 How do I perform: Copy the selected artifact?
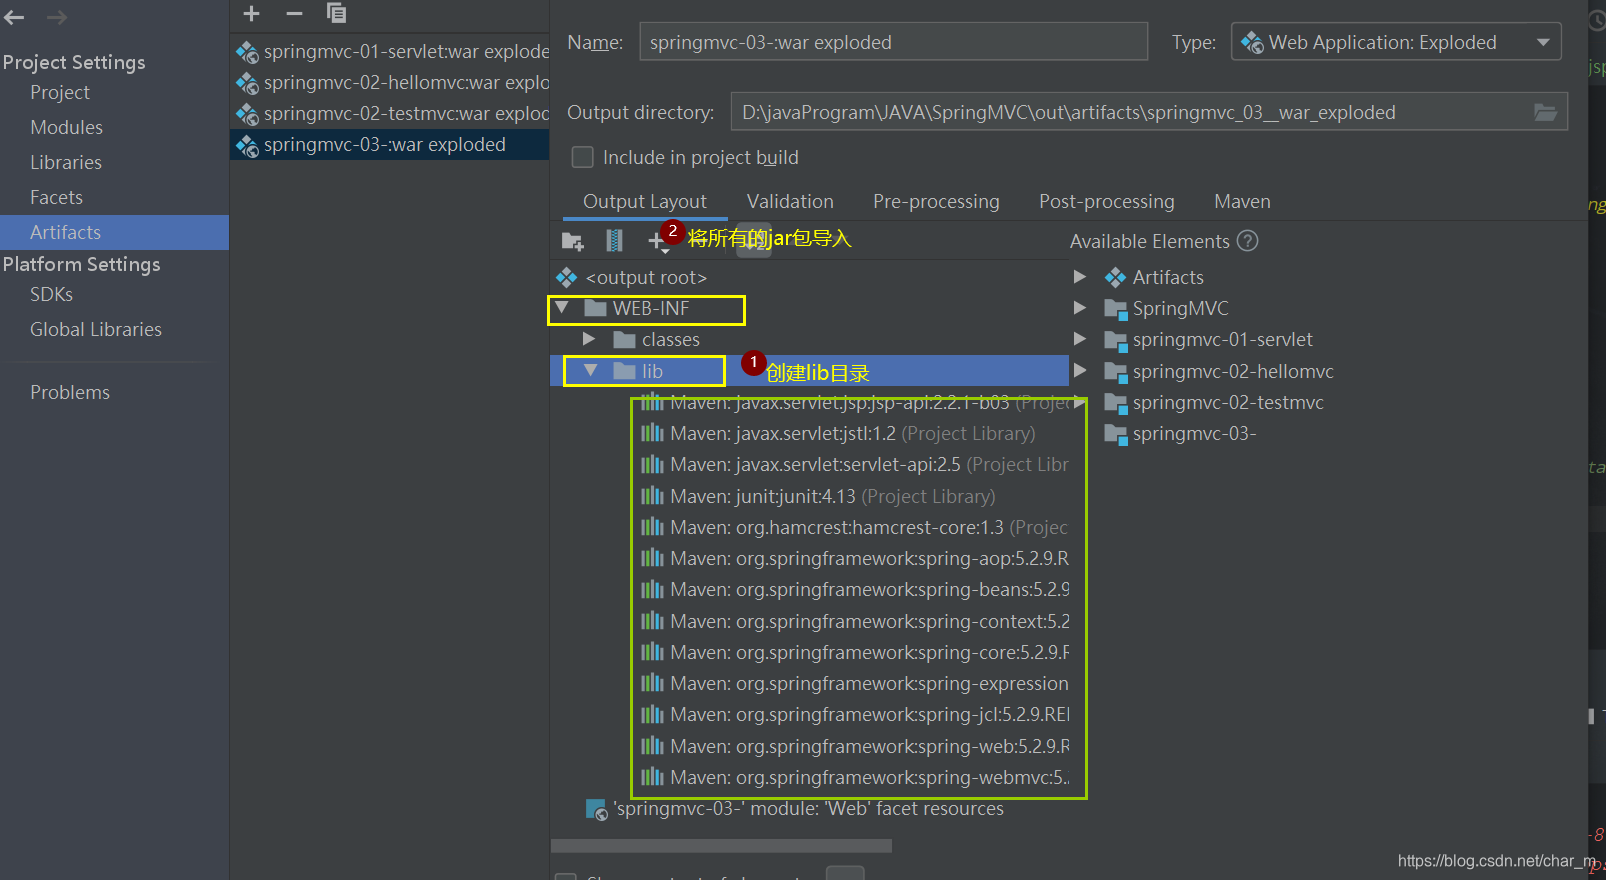pos(337,13)
